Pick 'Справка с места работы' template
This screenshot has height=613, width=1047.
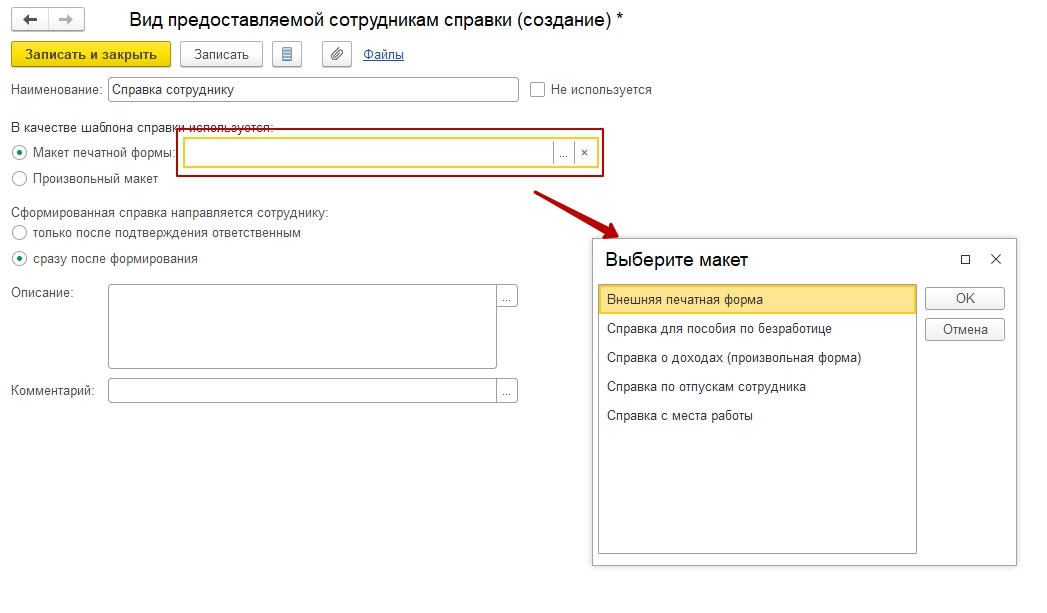point(680,416)
